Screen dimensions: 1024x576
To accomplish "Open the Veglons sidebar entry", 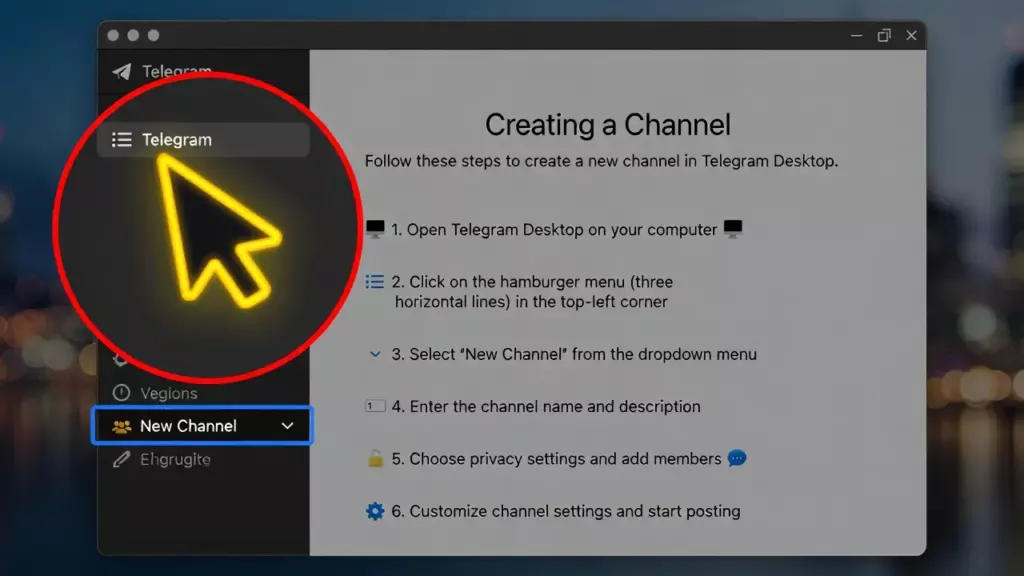I will (x=168, y=393).
